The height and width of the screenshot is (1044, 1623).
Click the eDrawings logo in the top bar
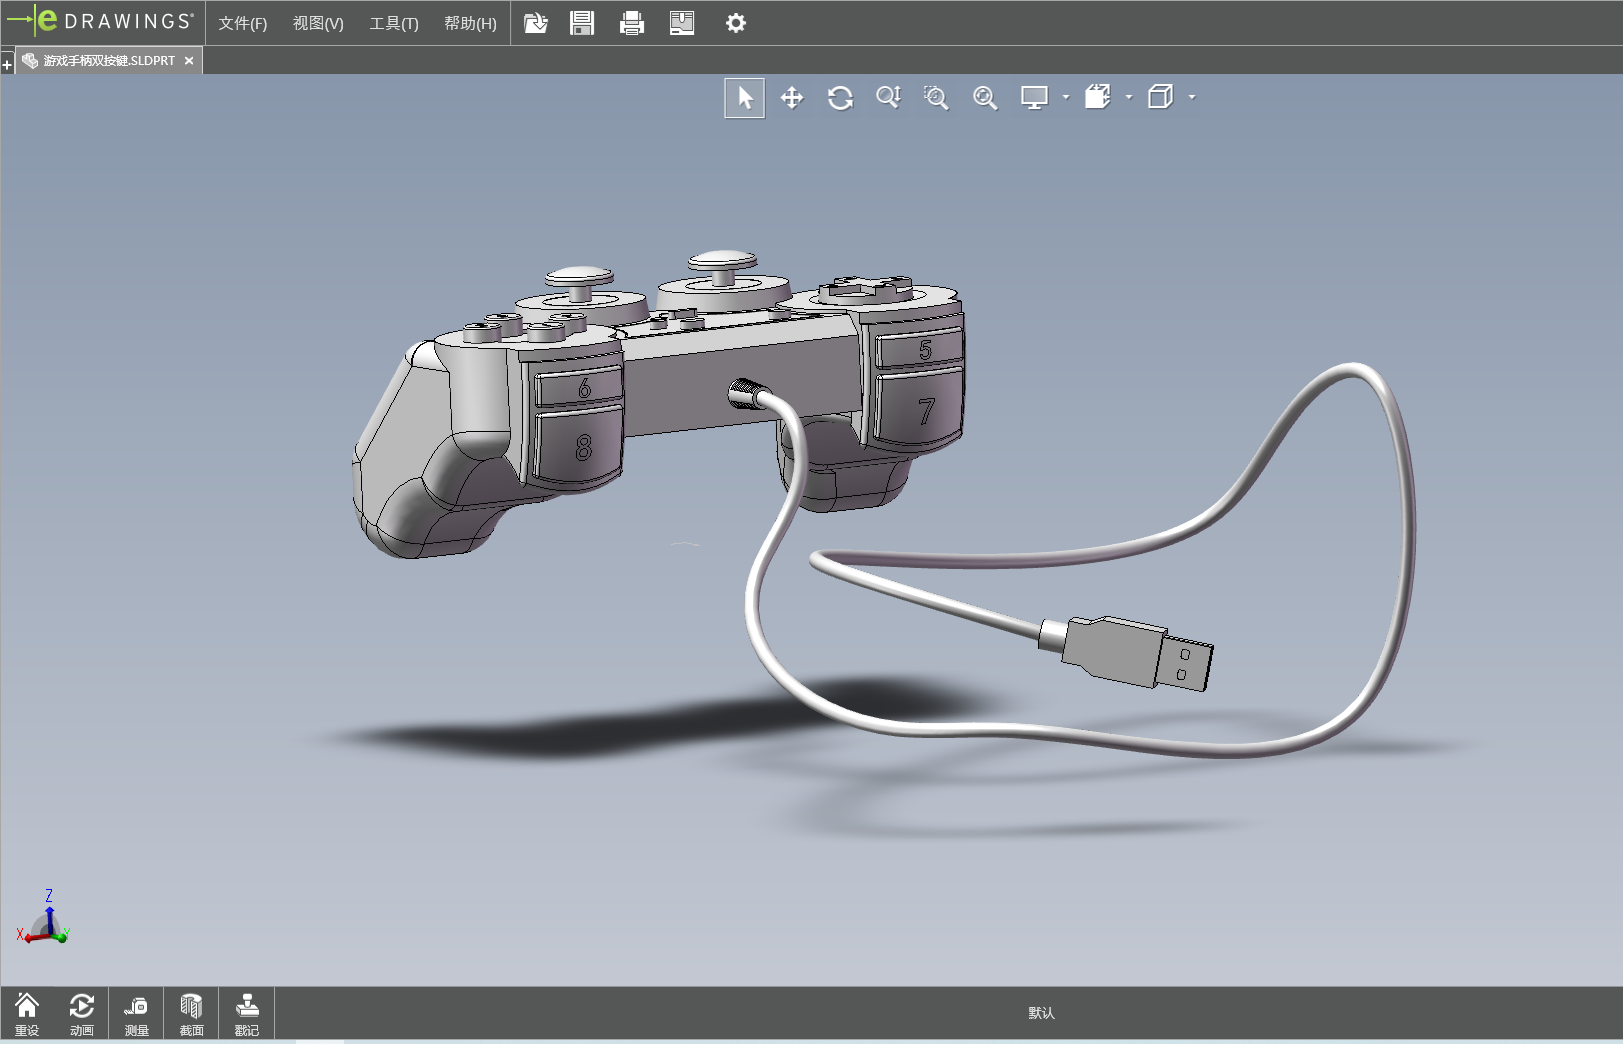(100, 21)
